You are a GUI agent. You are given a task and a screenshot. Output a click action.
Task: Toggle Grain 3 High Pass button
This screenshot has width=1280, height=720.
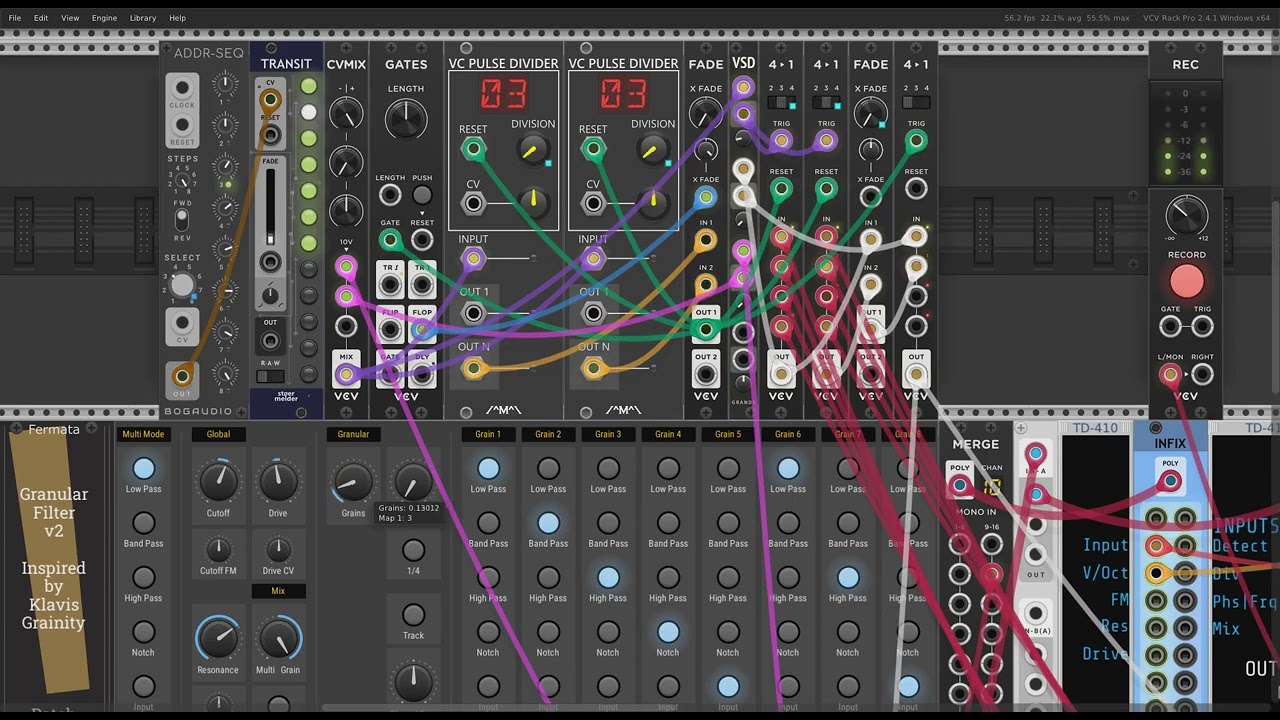point(608,577)
